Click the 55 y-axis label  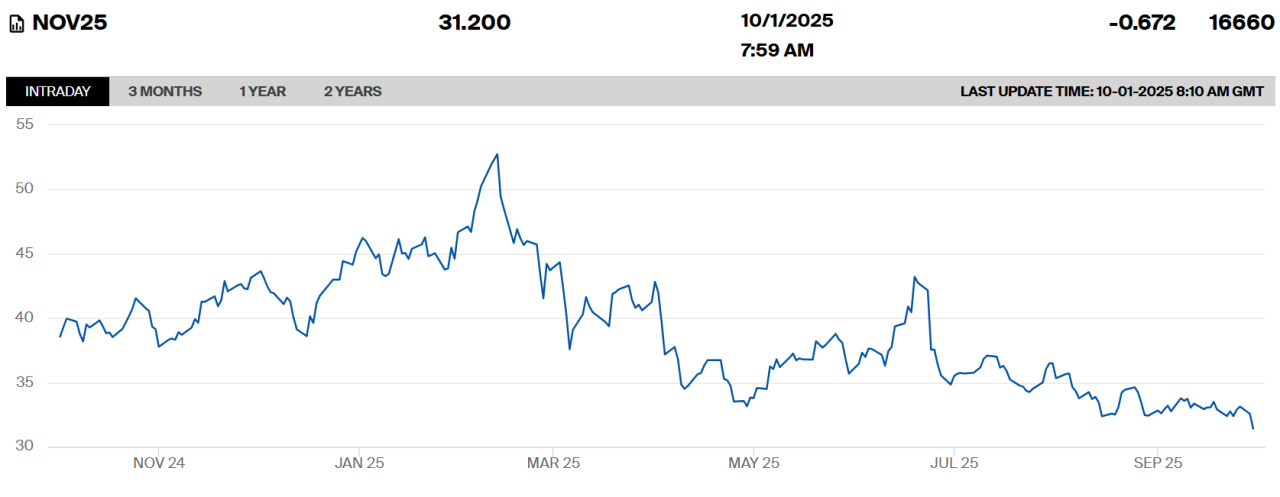click(25, 124)
